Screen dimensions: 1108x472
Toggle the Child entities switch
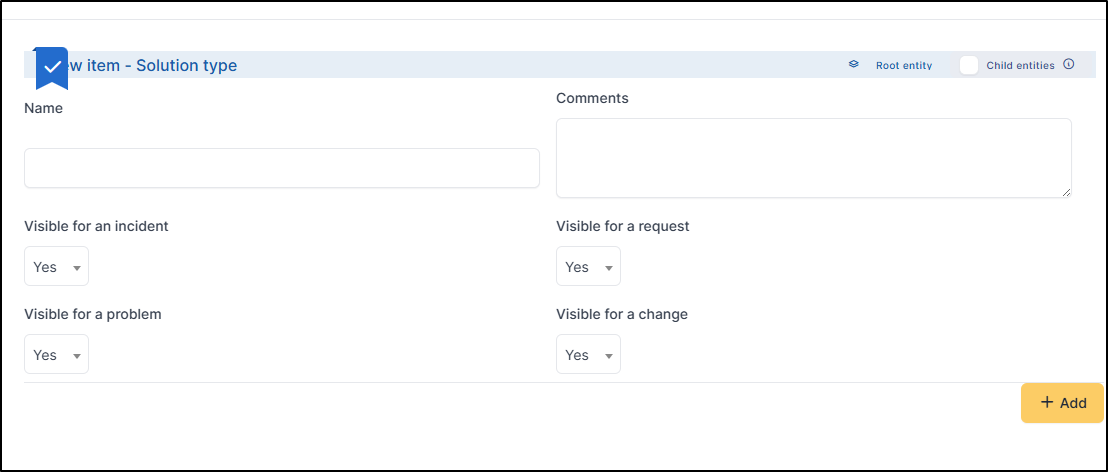[968, 65]
